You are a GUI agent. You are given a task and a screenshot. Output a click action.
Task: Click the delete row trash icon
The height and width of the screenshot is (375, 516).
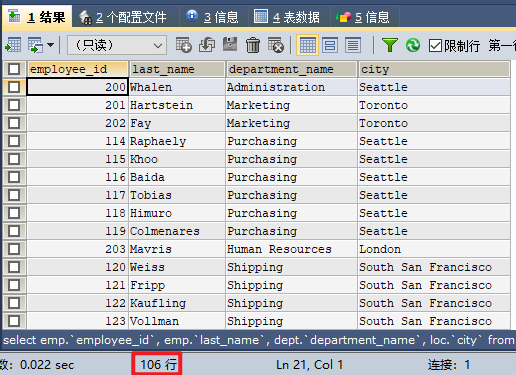(x=253, y=45)
